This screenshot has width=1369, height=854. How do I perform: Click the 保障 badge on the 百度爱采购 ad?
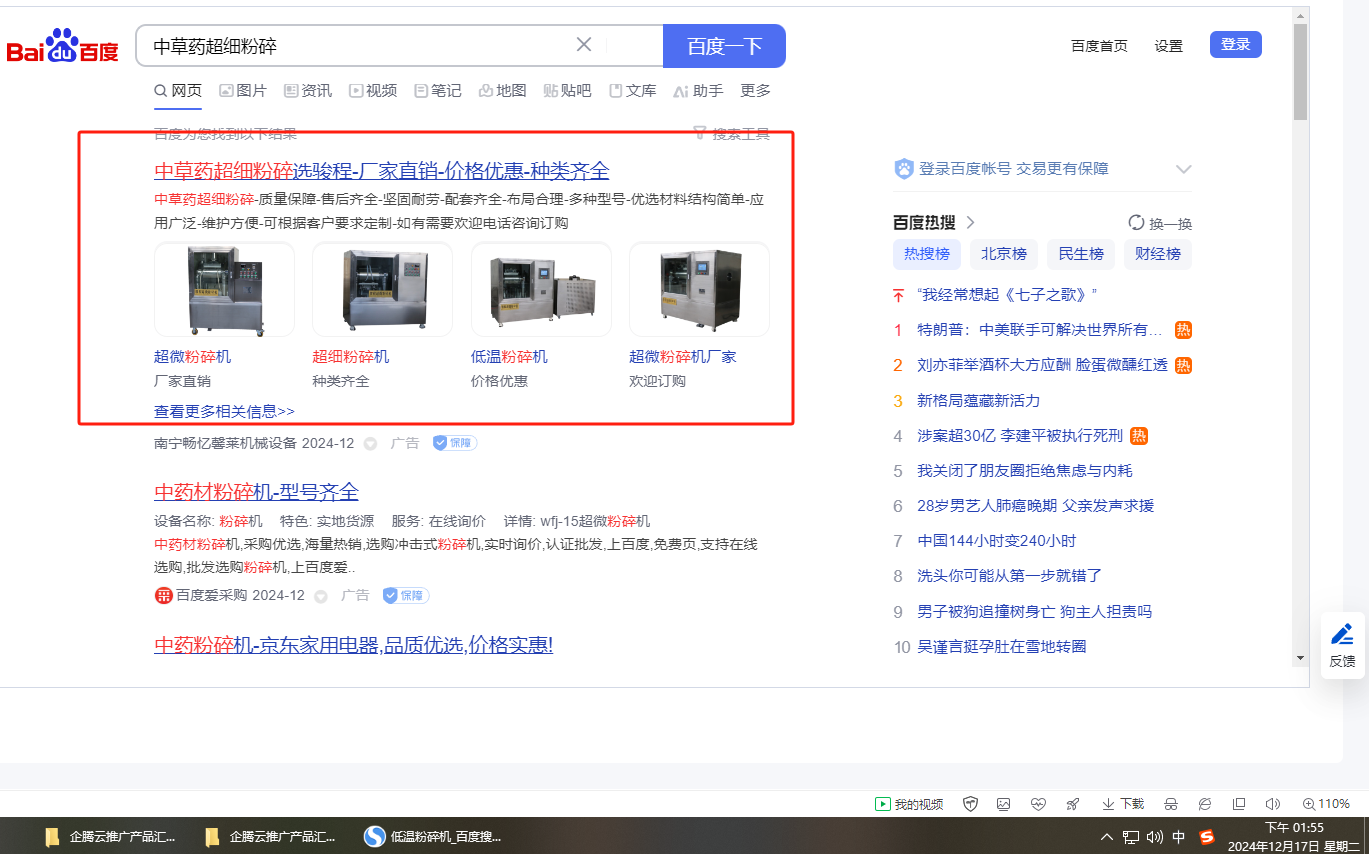click(x=406, y=595)
